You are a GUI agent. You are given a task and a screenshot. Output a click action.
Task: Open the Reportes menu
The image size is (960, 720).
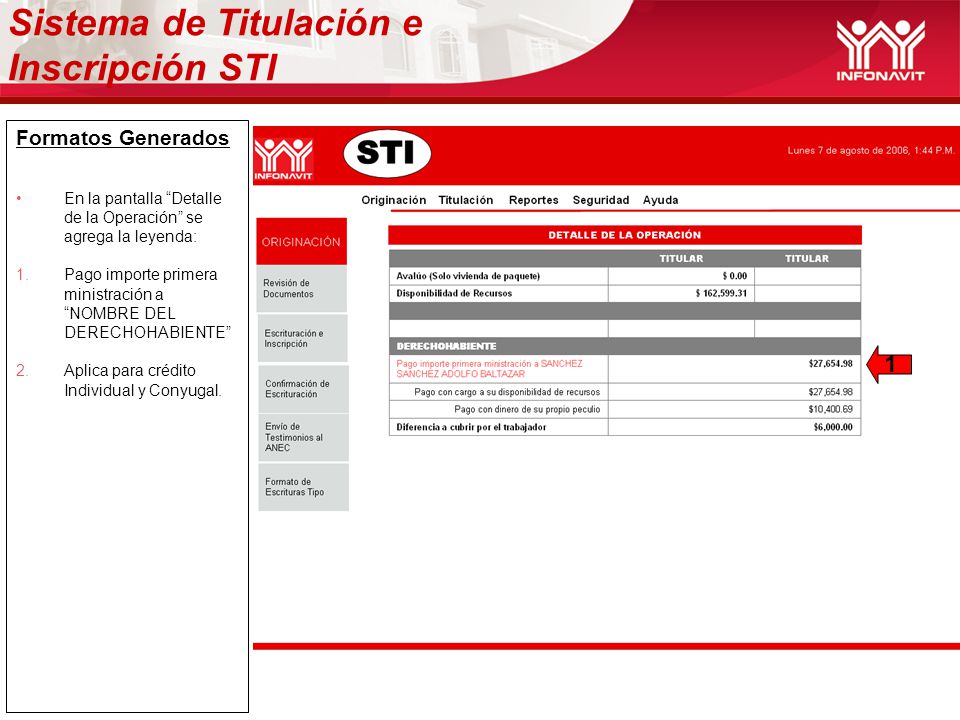pyautogui.click(x=534, y=200)
